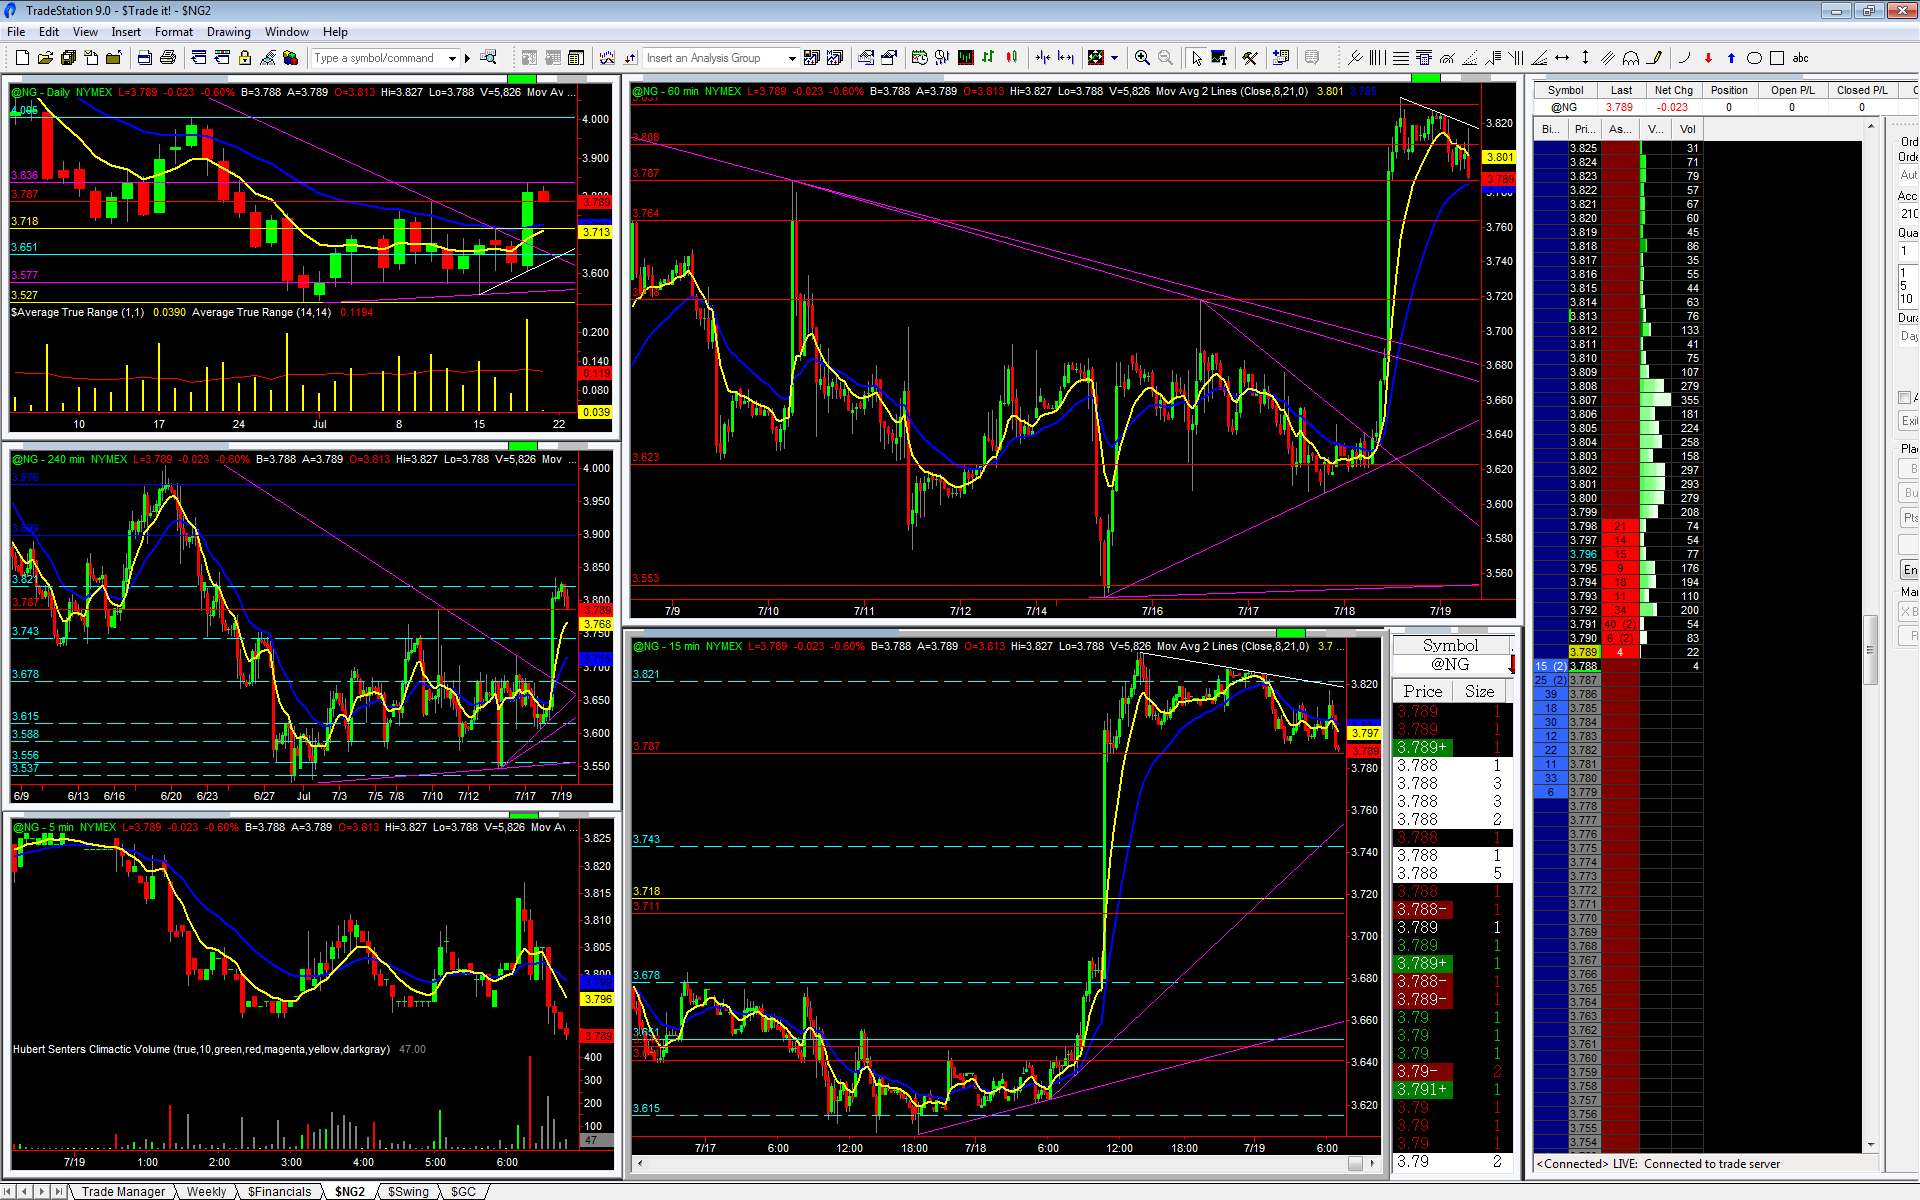Screen dimensions: 1920x1200
Task: Click first workspace tab scroll arrow
Action: [x=8, y=1191]
